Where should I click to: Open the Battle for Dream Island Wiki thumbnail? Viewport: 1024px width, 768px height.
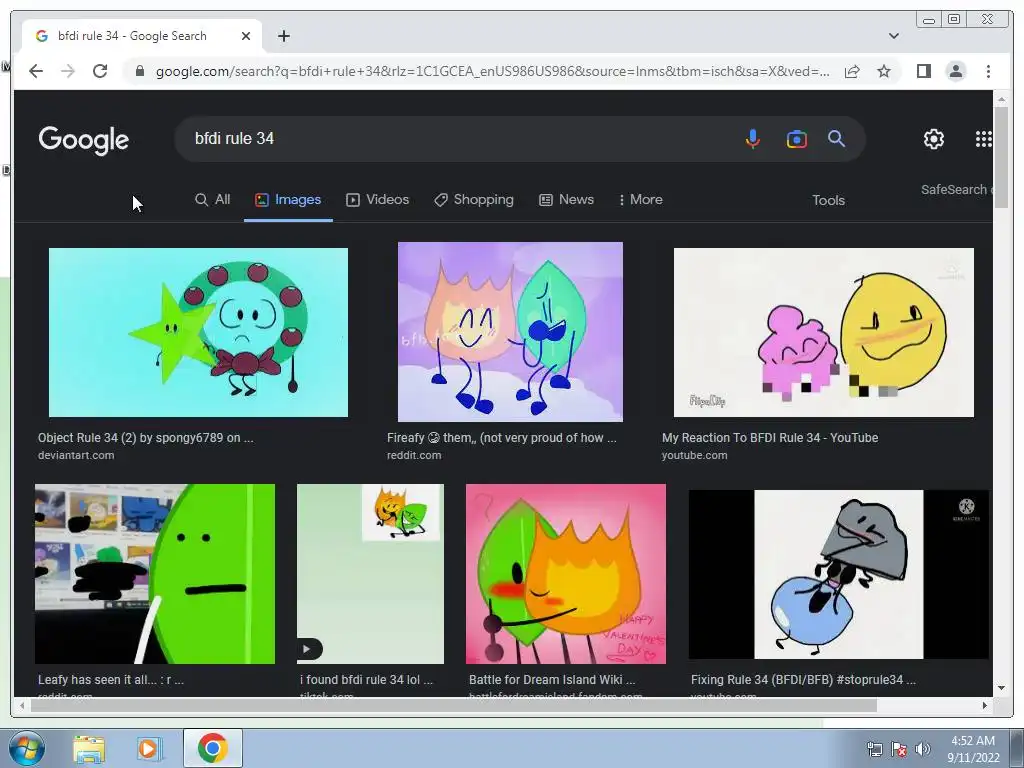(x=566, y=574)
